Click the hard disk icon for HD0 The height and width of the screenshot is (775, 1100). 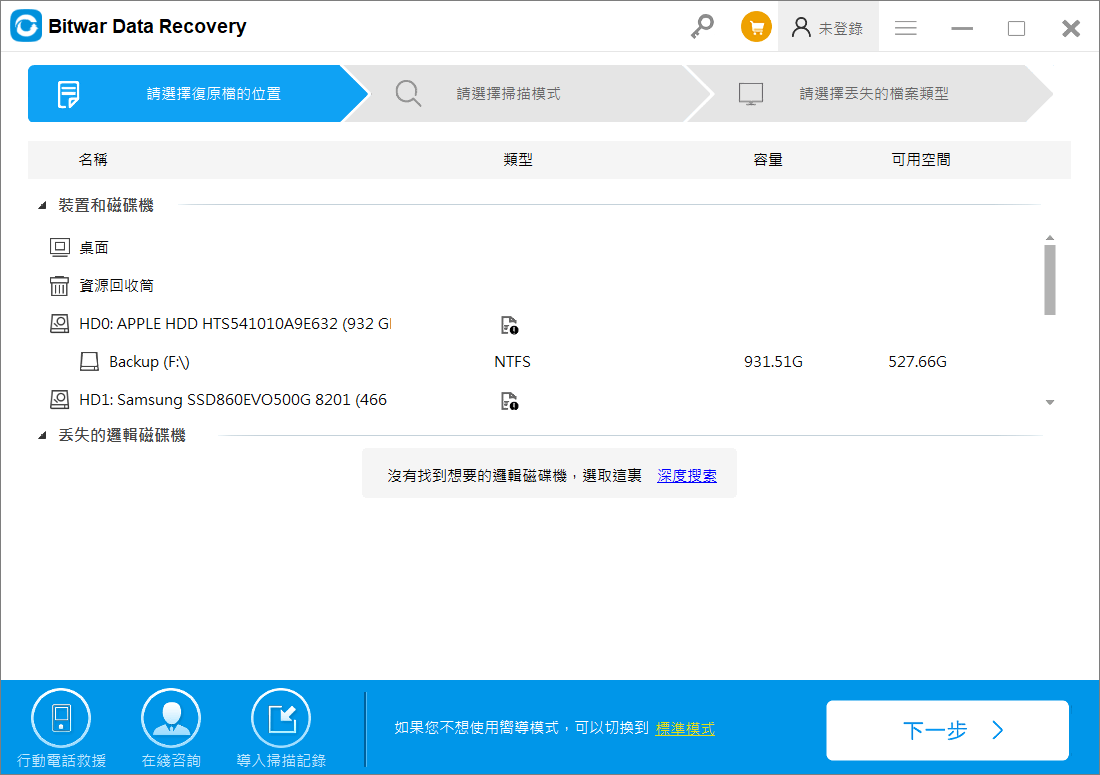60,323
